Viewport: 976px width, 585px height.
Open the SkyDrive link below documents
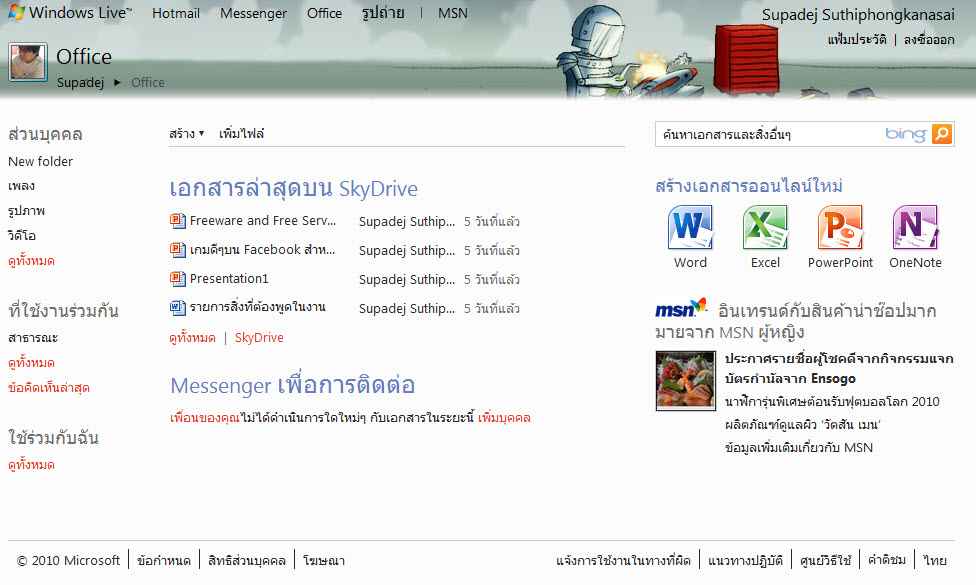tap(259, 338)
